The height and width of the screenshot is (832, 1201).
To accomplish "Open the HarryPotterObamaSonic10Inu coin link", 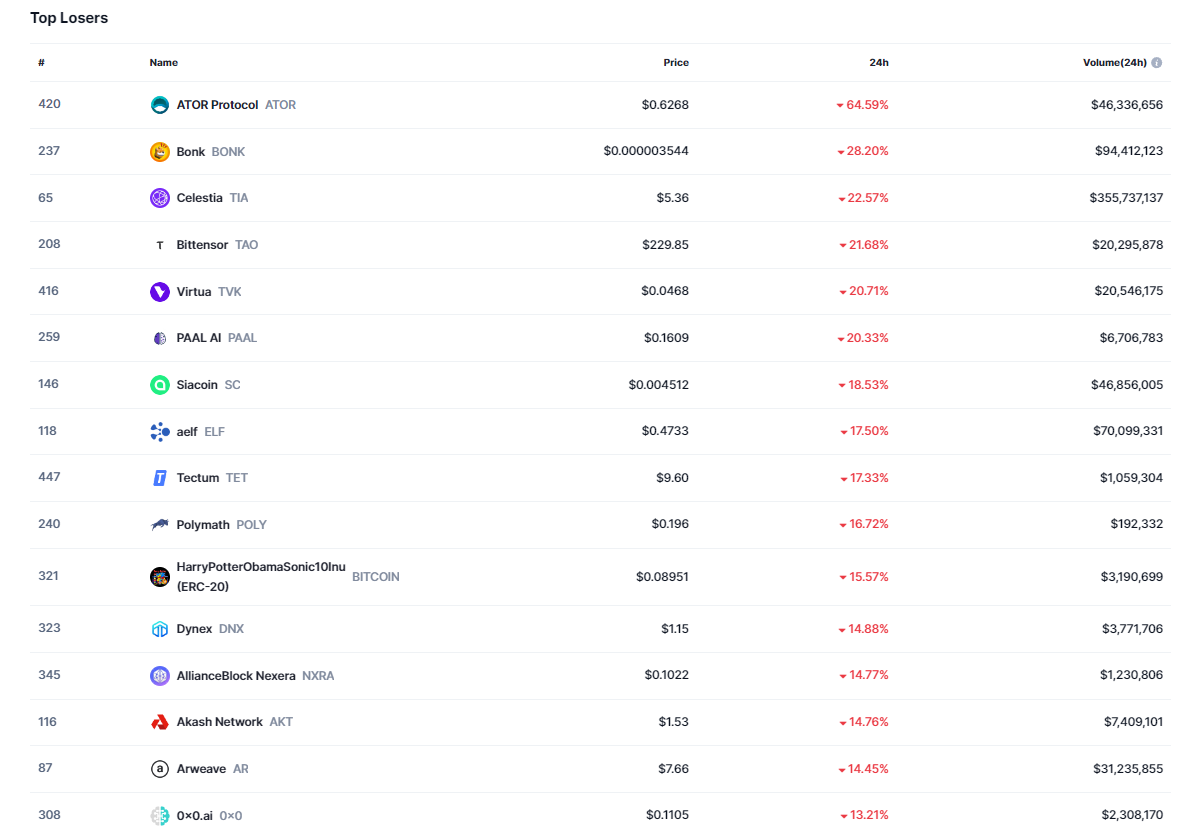I will point(260,567).
